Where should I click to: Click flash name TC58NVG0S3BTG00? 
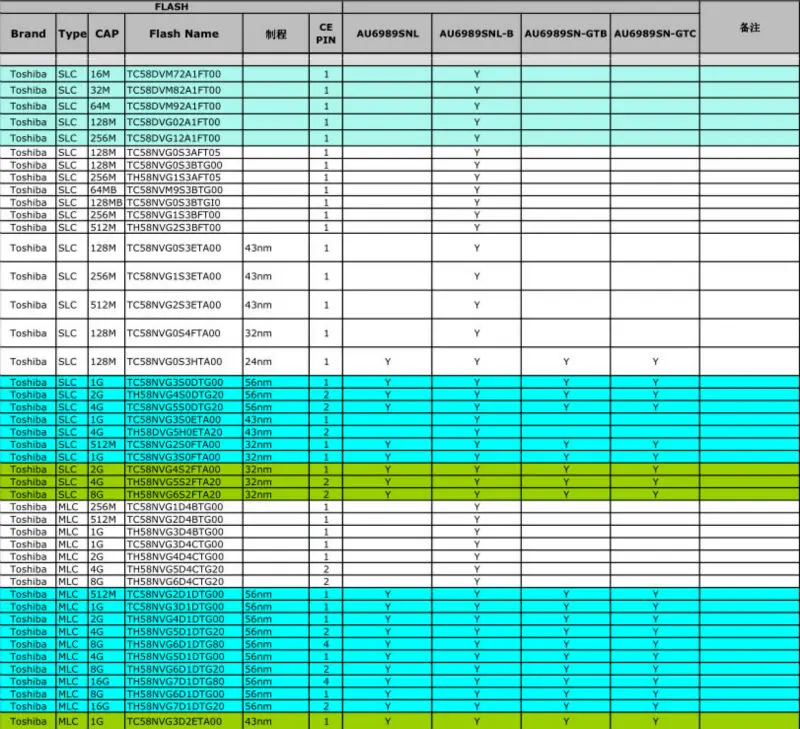pos(174,165)
